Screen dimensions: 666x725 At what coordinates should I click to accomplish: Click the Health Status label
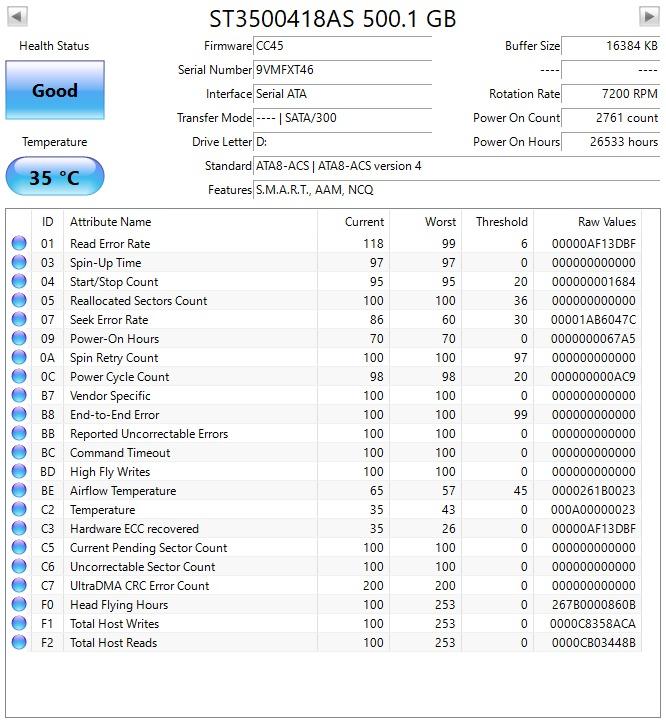pos(54,46)
